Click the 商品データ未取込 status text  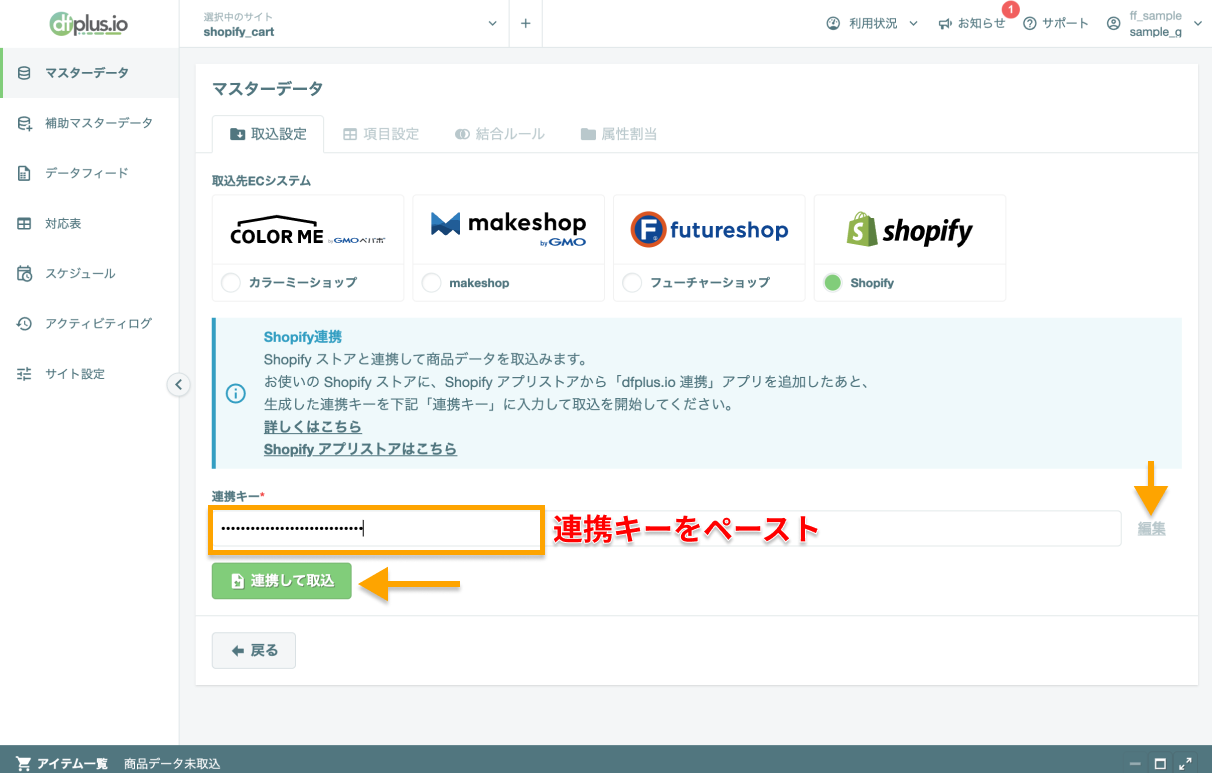(x=172, y=764)
